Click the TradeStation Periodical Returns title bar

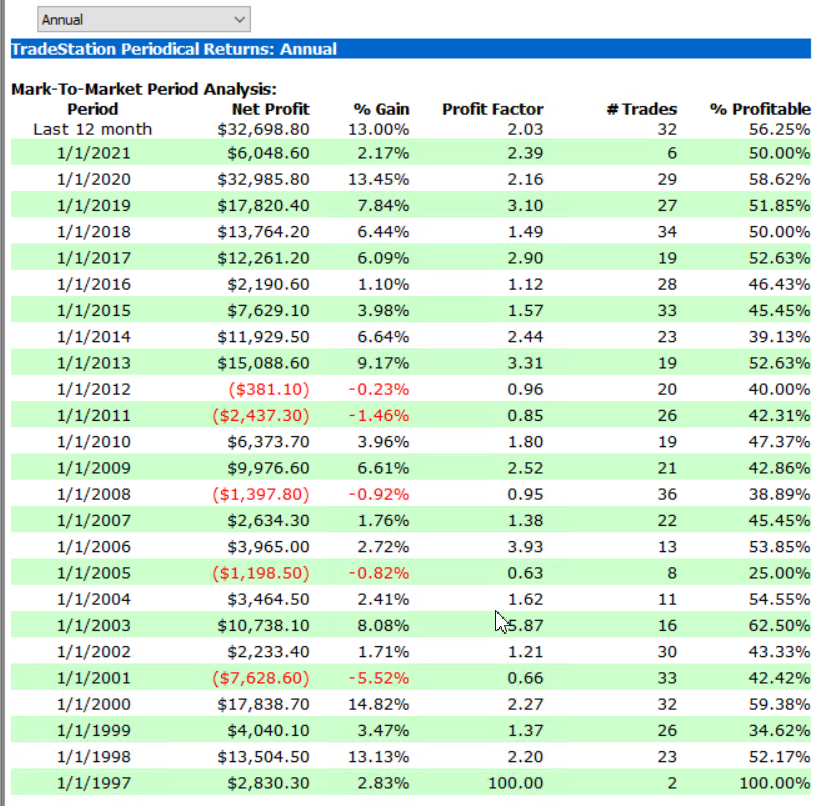[x=174, y=49]
